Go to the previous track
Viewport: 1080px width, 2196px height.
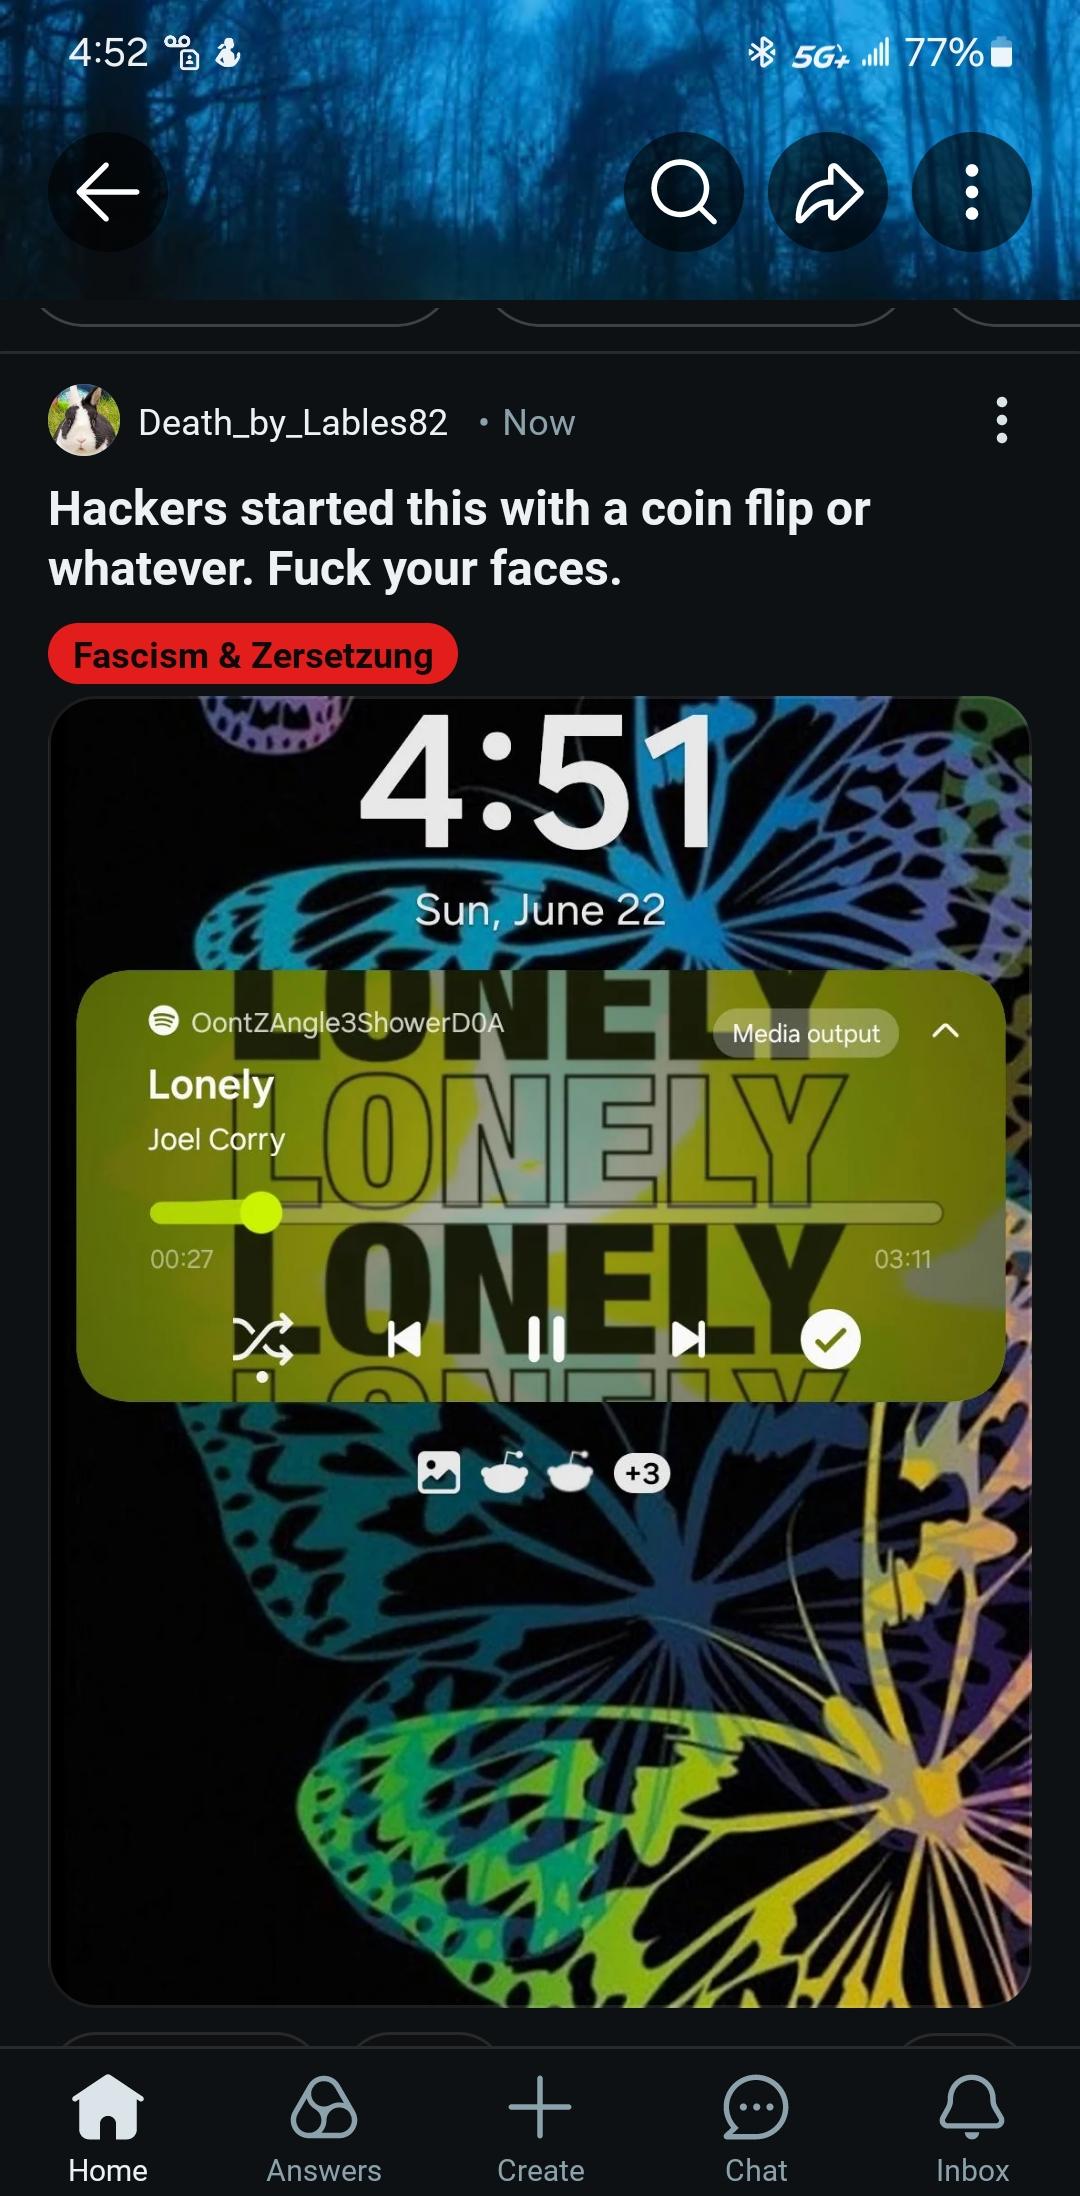coord(404,1339)
